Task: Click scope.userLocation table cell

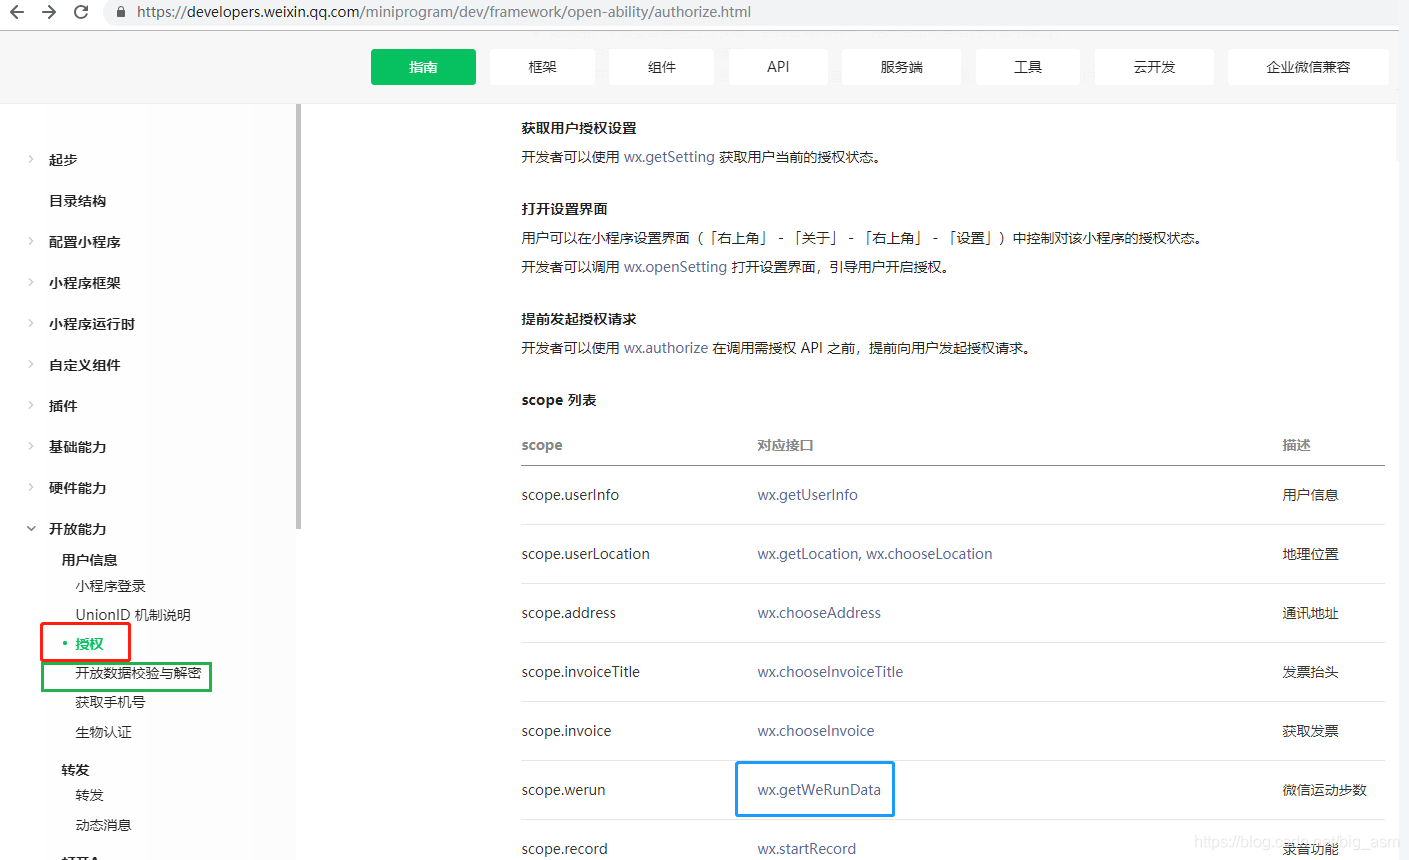Action: click(x=585, y=554)
